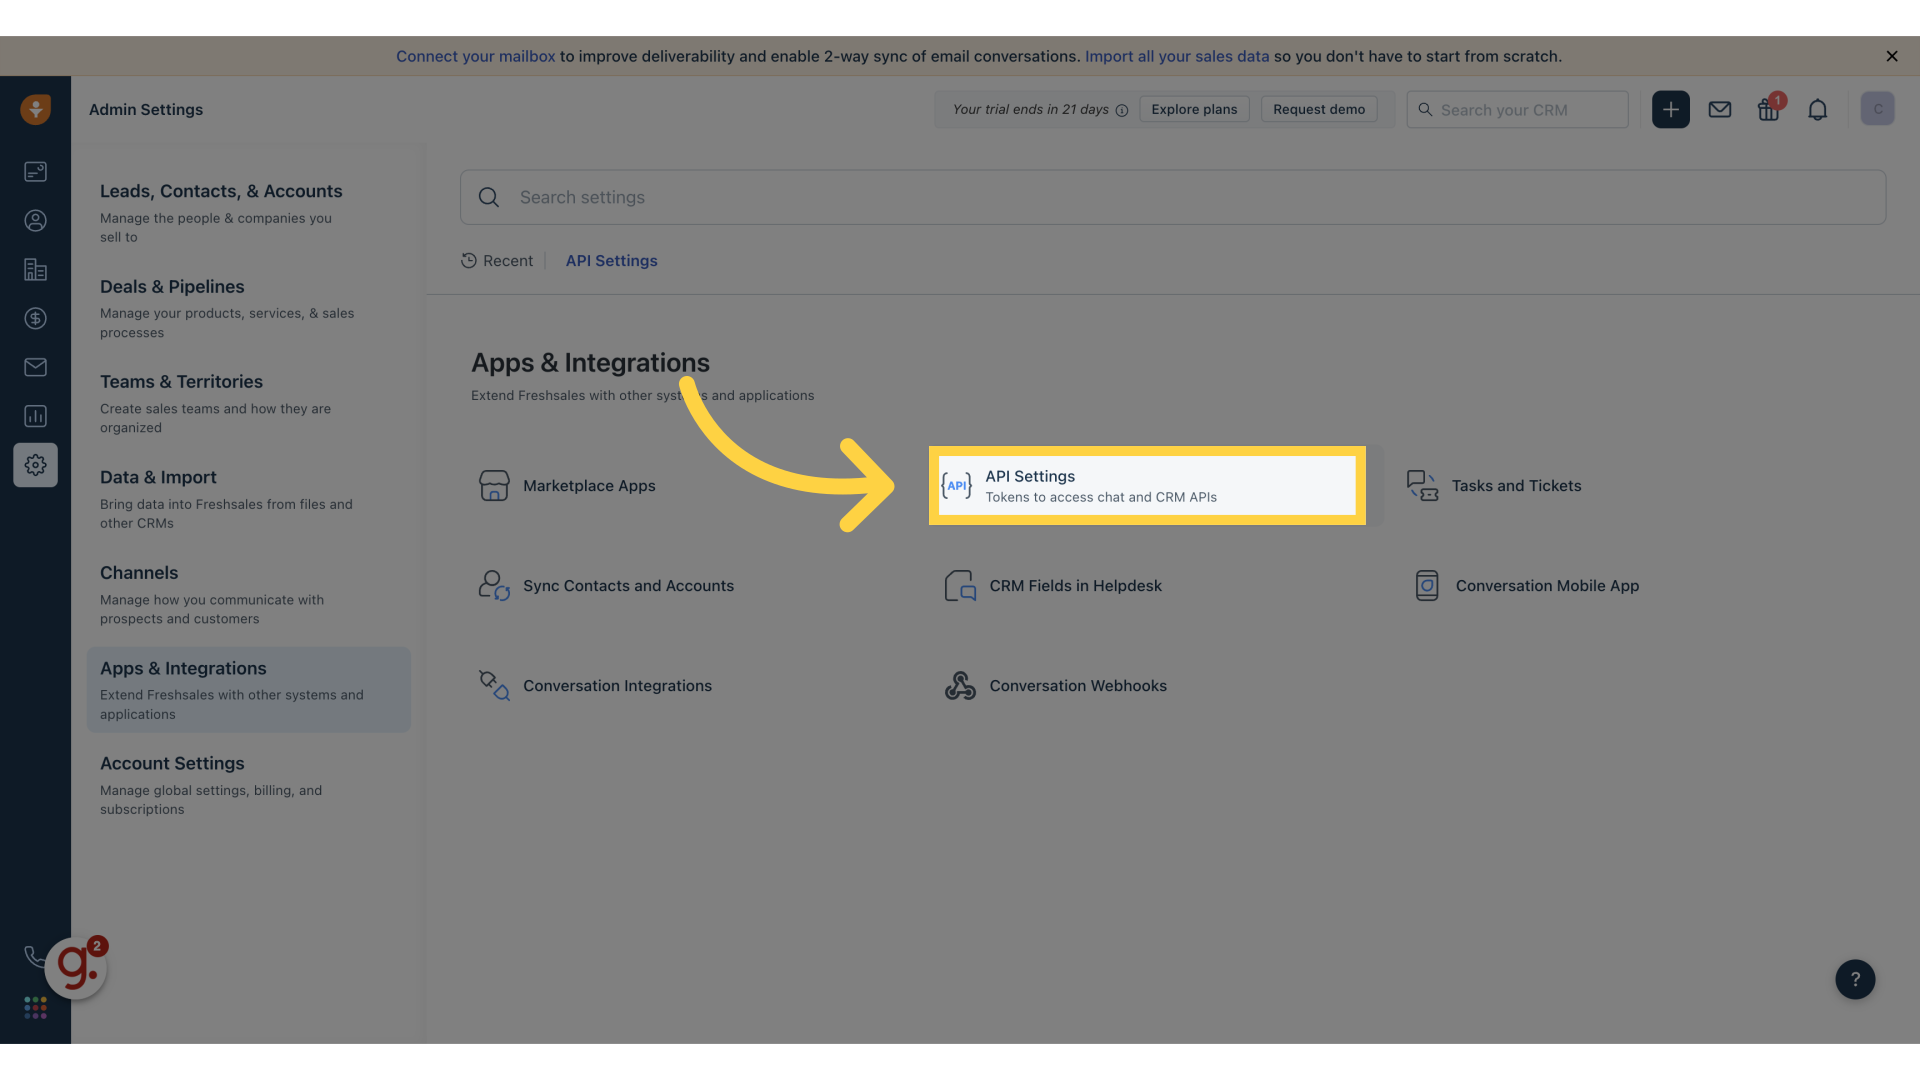Click the phone icon at sidebar bottom
The height and width of the screenshot is (1080, 1920).
tap(34, 957)
